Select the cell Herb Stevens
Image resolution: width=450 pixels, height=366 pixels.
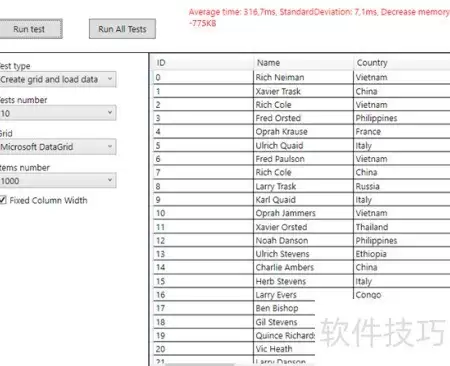pos(303,281)
